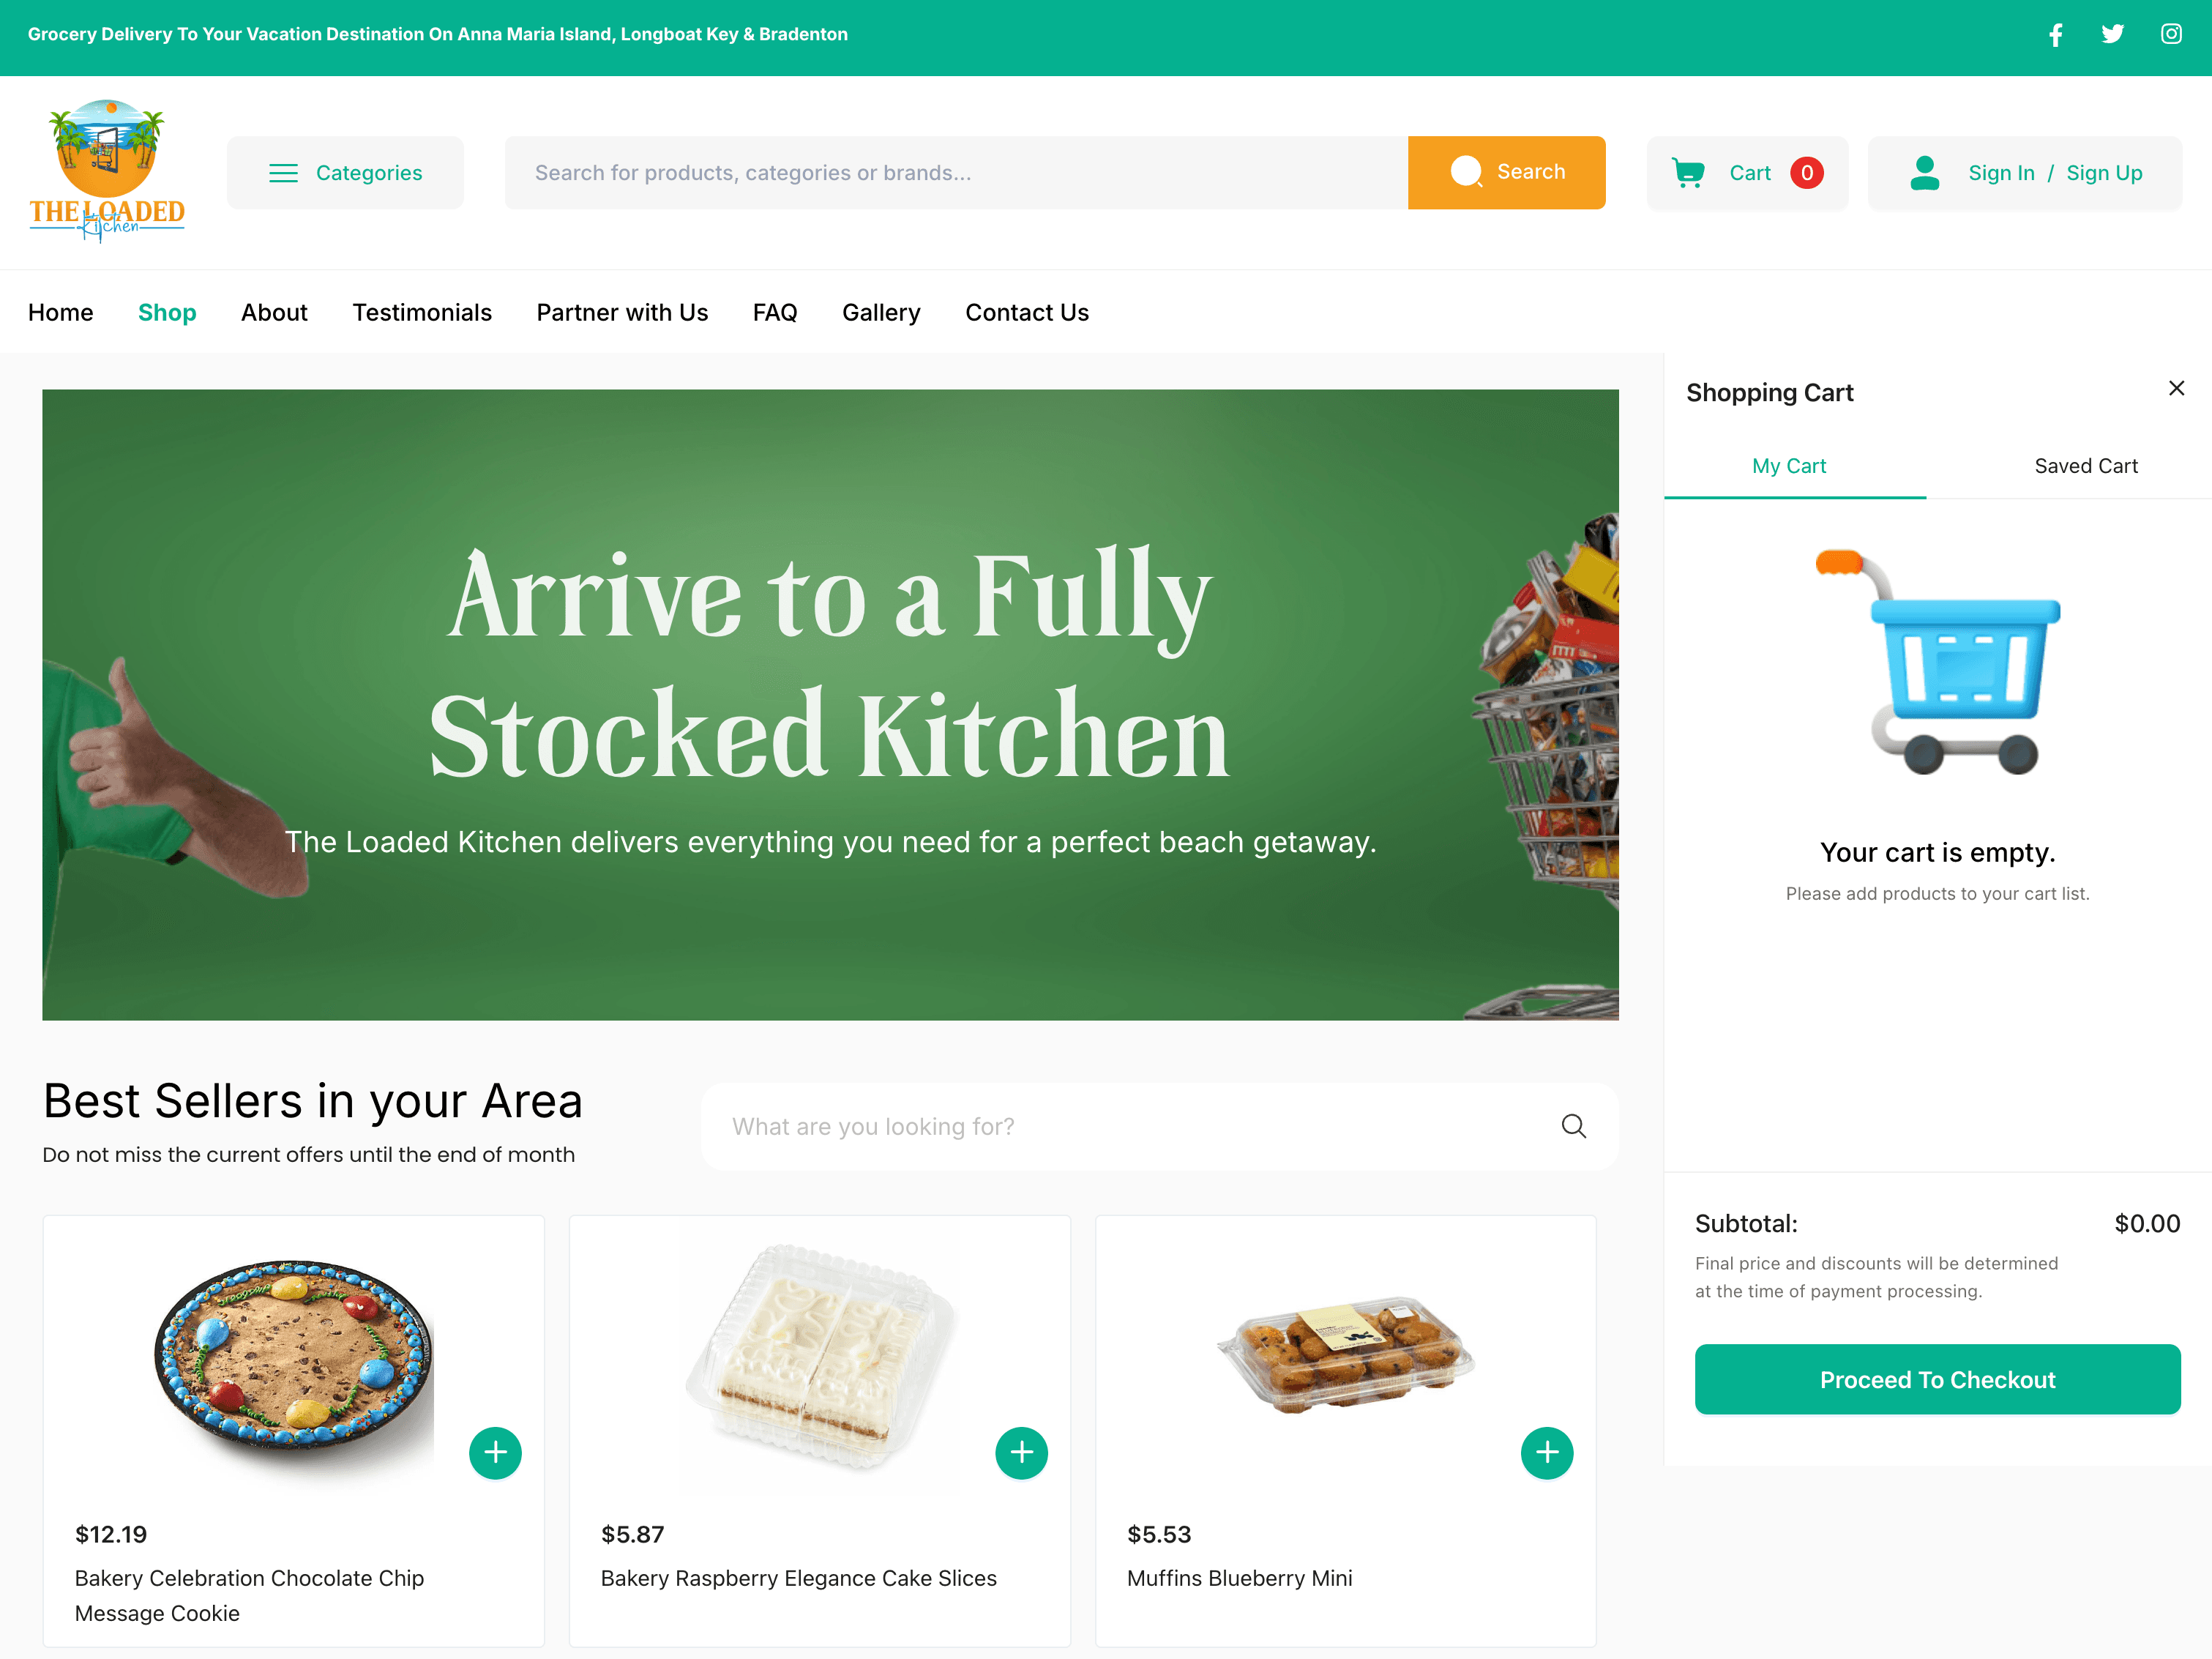Screen dimensions: 2212x1659
Task: Add Muffins Blueberry Mini to cart
Action: pos(1547,1453)
